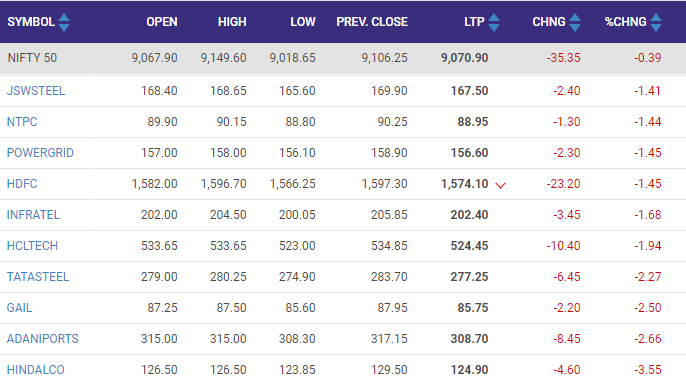Sort by %CHNG using sort arrows
The image size is (686, 385).
(656, 22)
